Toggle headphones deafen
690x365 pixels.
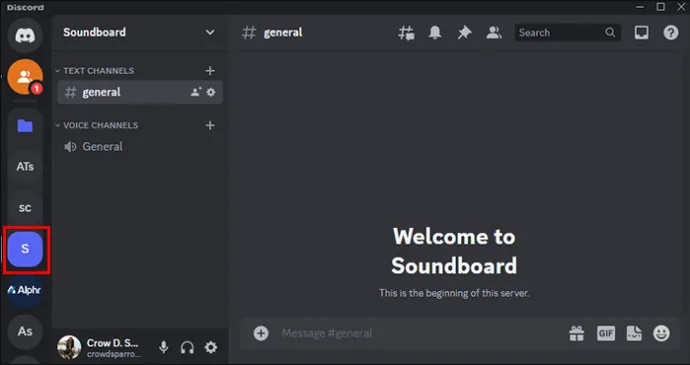click(x=187, y=347)
